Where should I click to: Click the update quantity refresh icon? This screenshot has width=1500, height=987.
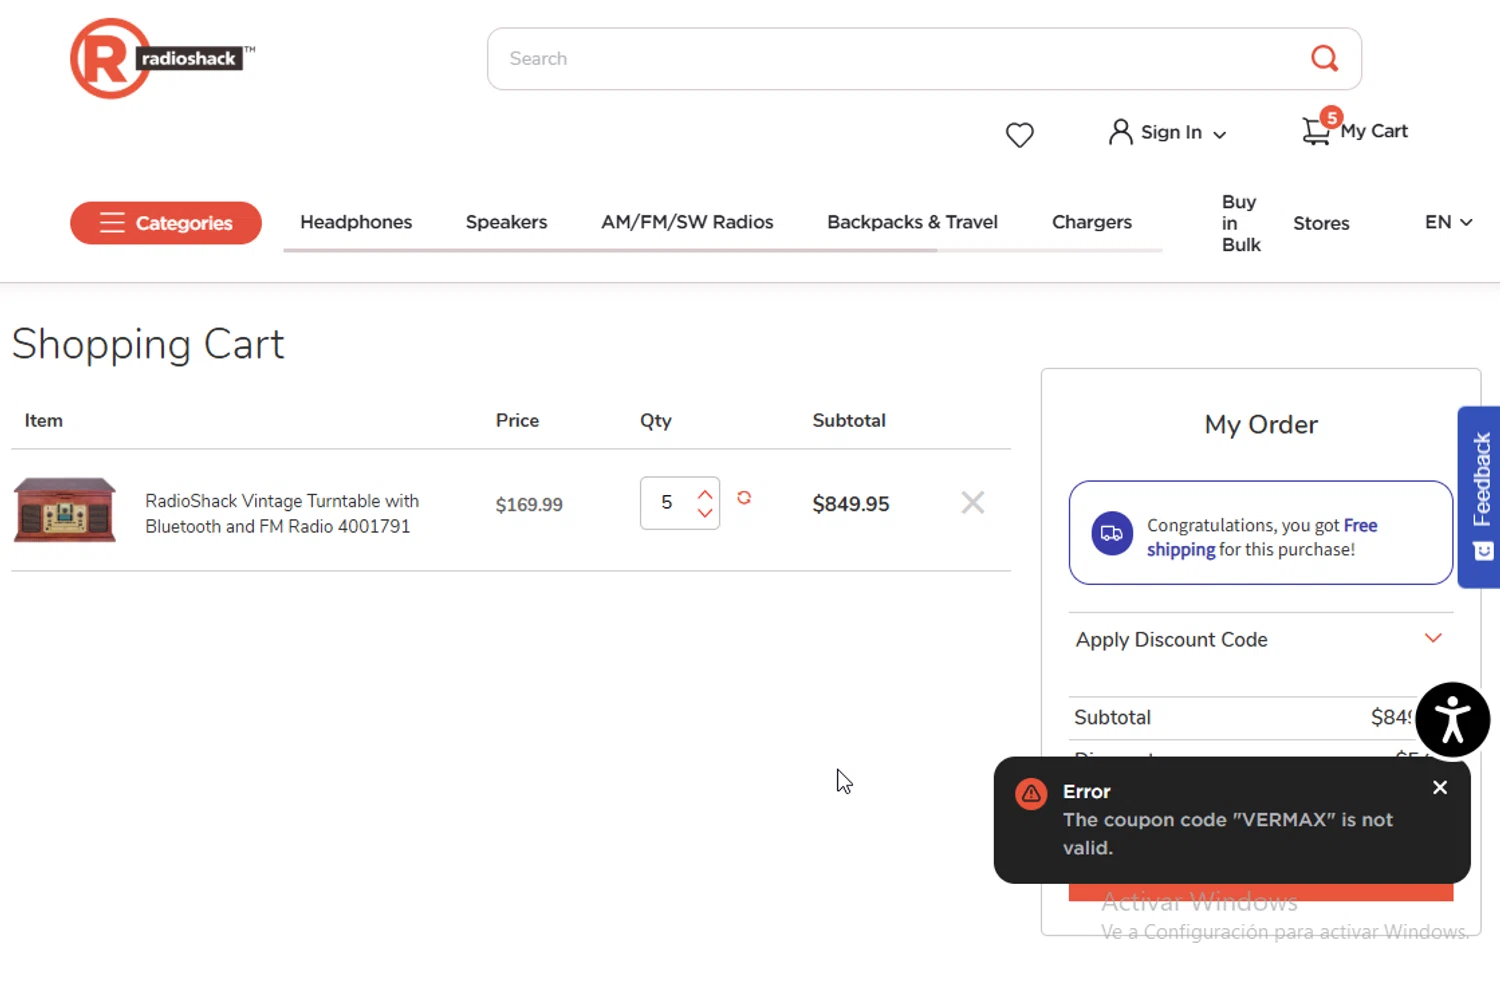click(744, 497)
